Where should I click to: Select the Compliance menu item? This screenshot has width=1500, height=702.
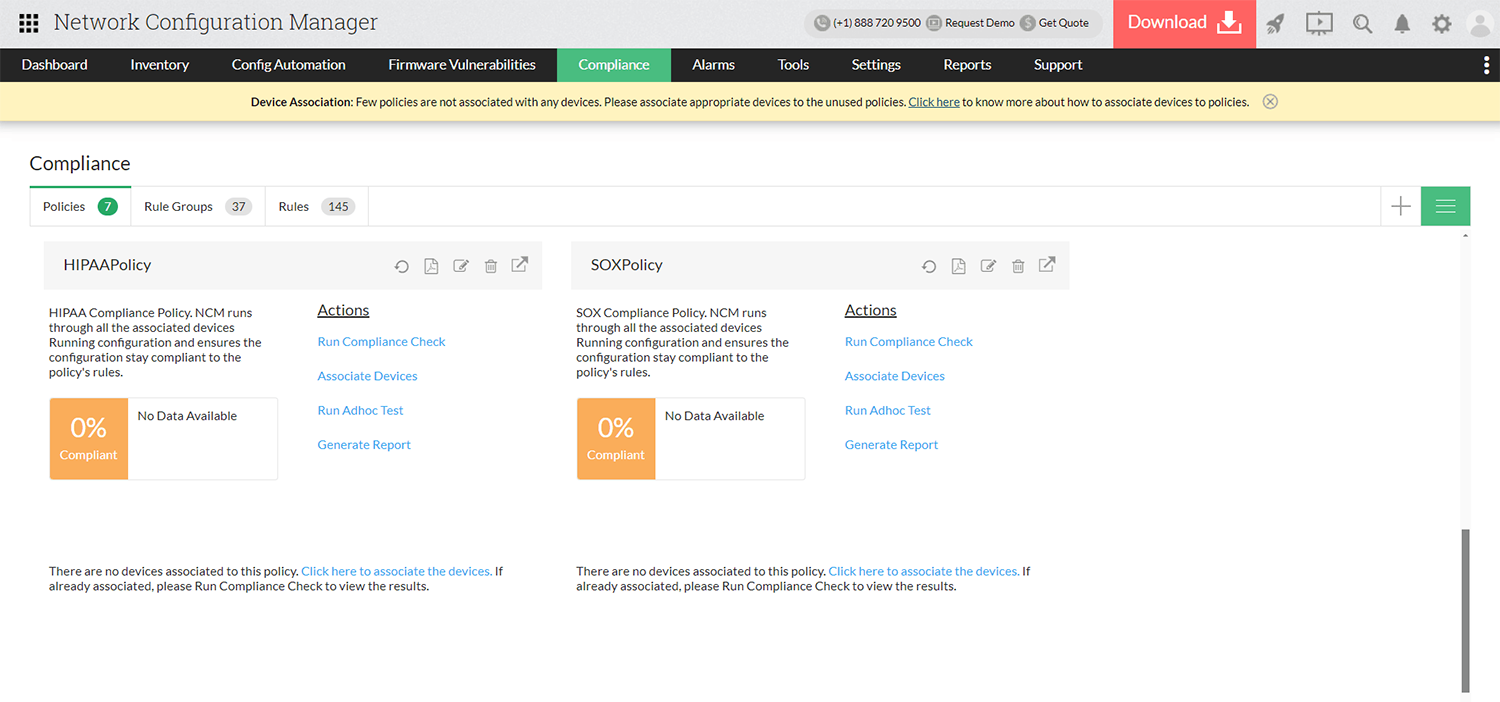pyautogui.click(x=614, y=65)
